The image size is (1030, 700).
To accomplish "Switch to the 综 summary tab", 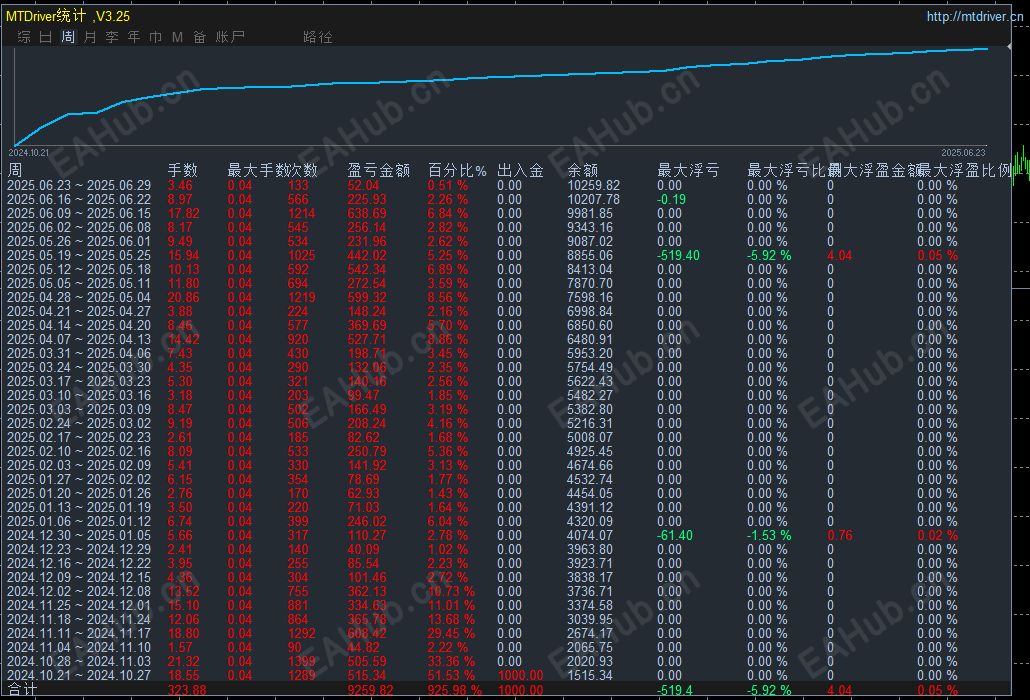I will [24, 37].
